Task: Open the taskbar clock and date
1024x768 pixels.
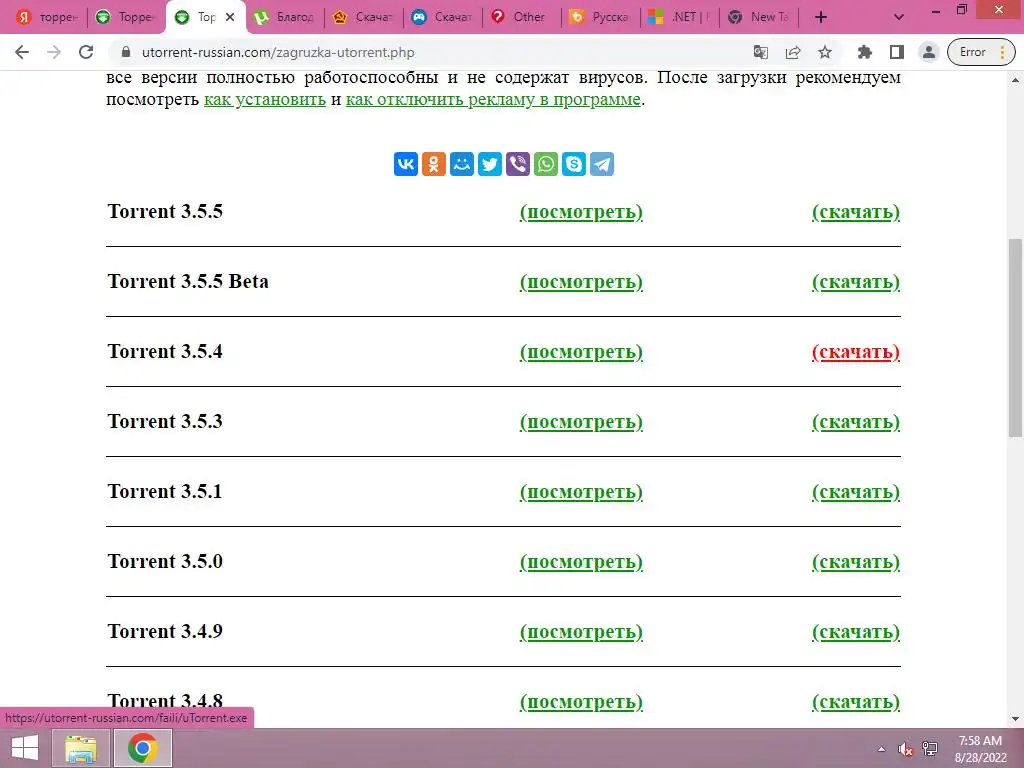Action: coord(981,749)
